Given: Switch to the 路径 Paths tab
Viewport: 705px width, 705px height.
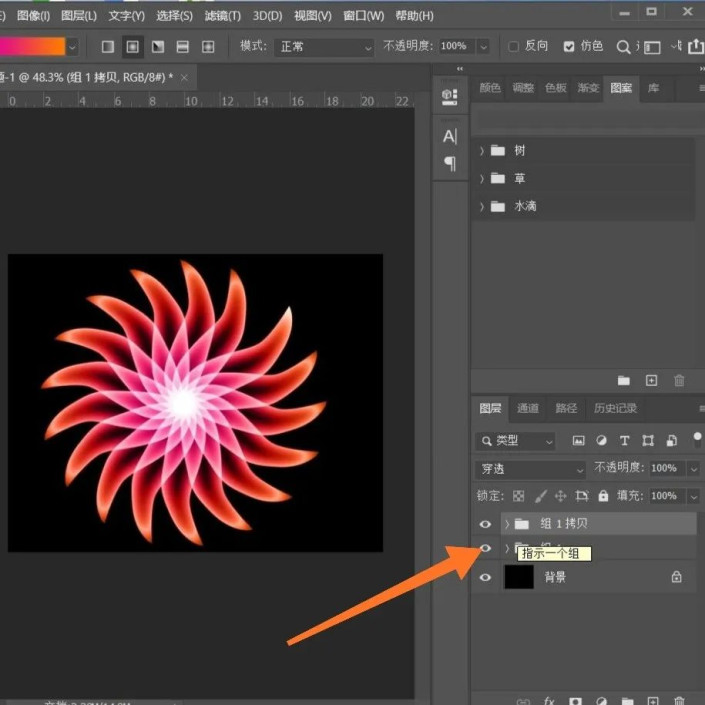Looking at the screenshot, I should pos(566,408).
